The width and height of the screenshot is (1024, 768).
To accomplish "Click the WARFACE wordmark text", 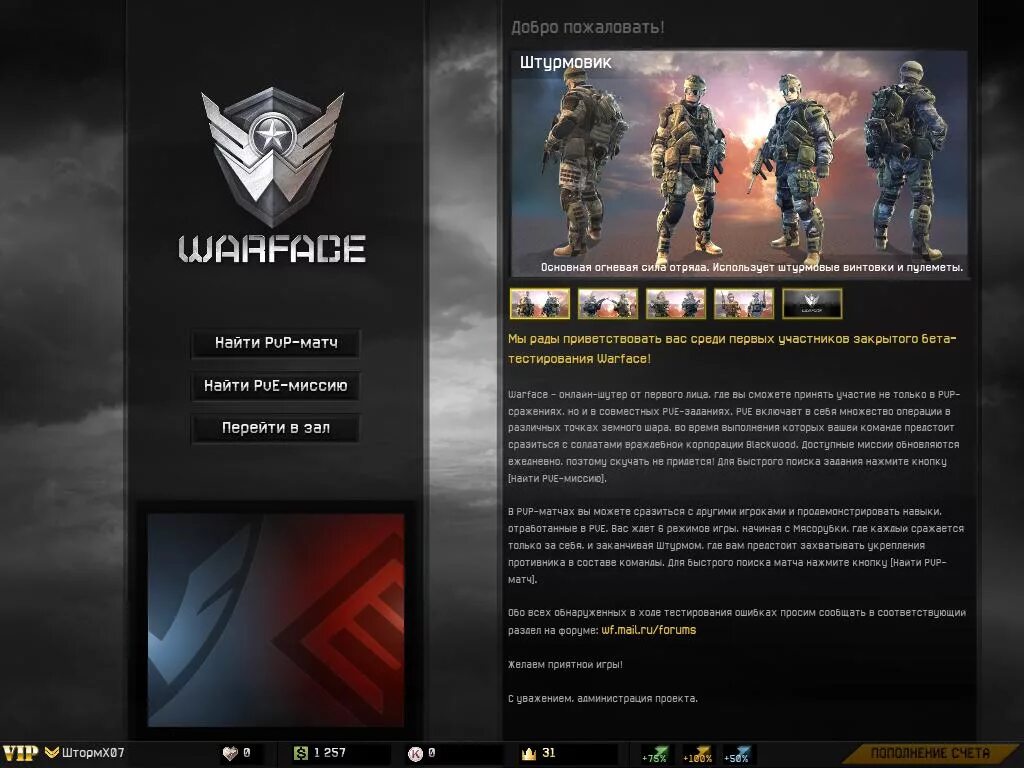I will point(272,249).
